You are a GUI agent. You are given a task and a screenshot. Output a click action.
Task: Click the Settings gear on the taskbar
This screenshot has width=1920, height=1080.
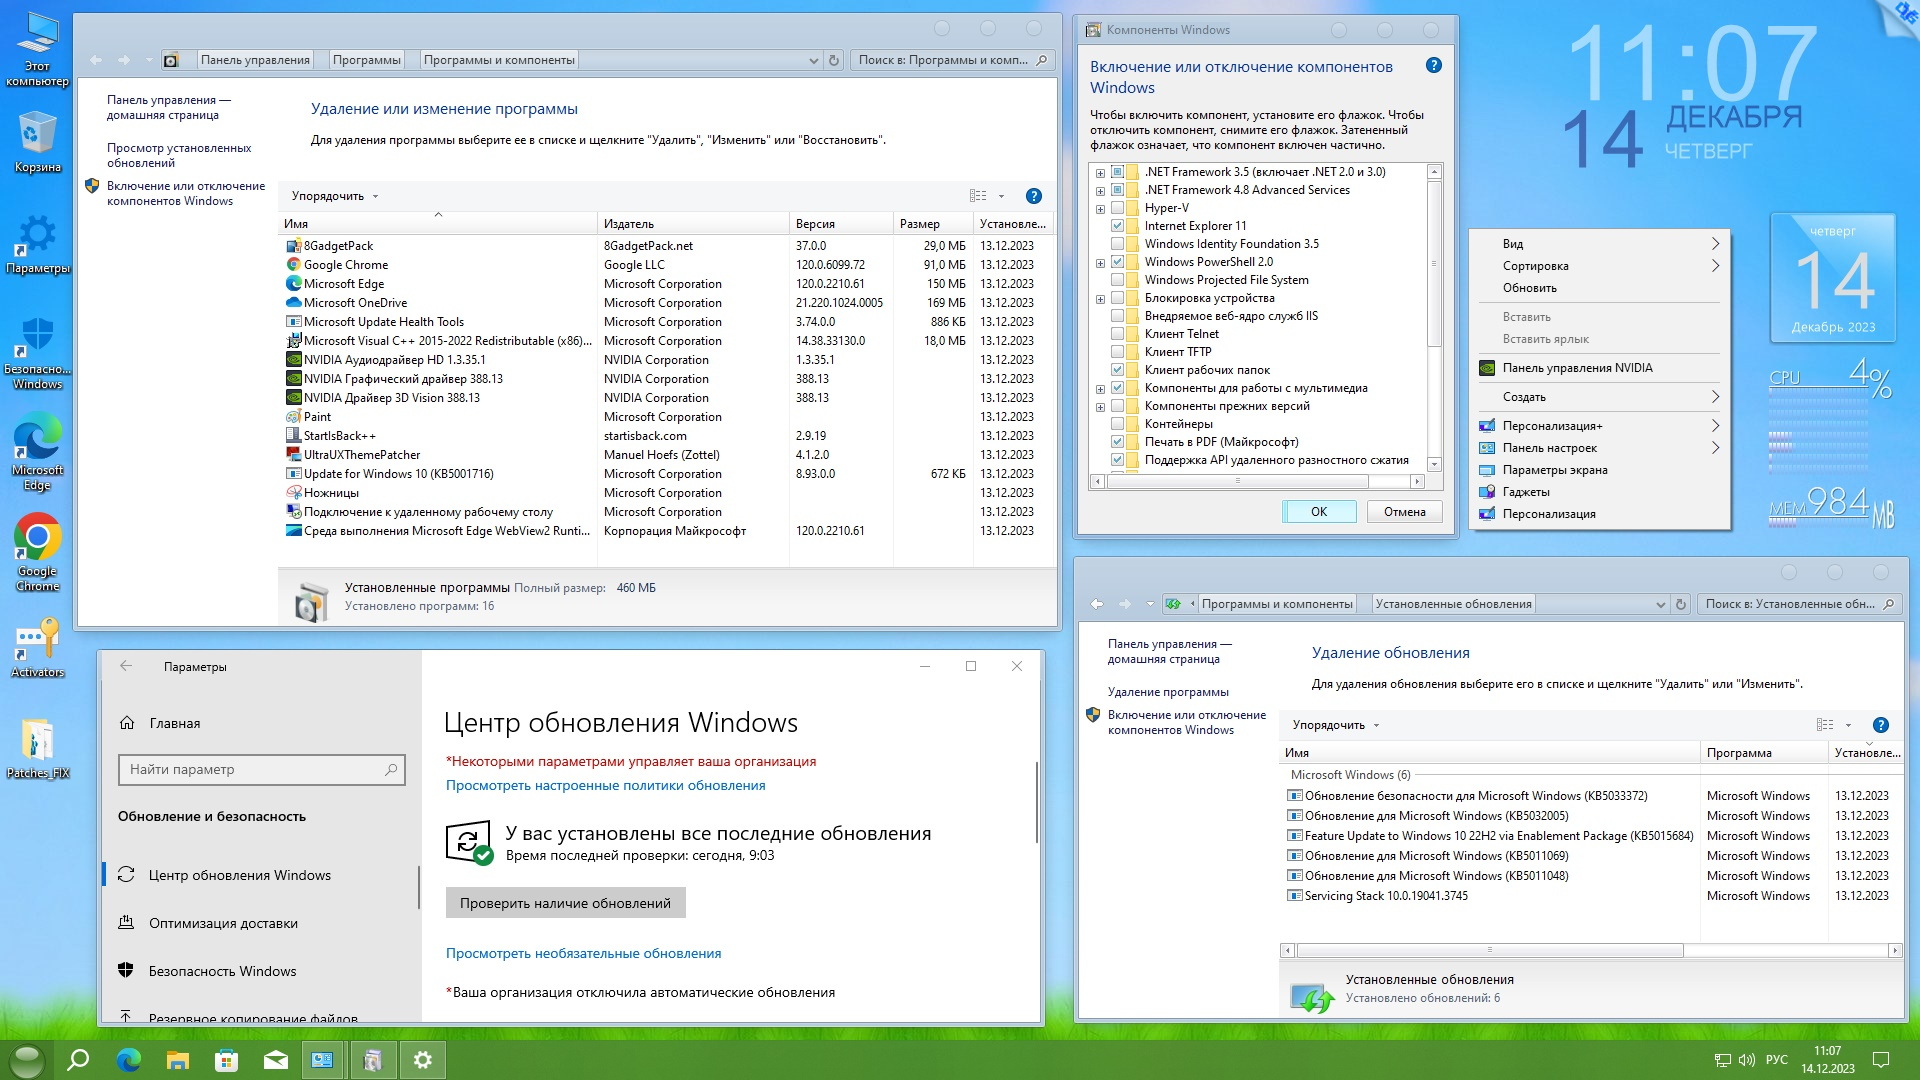coord(423,1060)
